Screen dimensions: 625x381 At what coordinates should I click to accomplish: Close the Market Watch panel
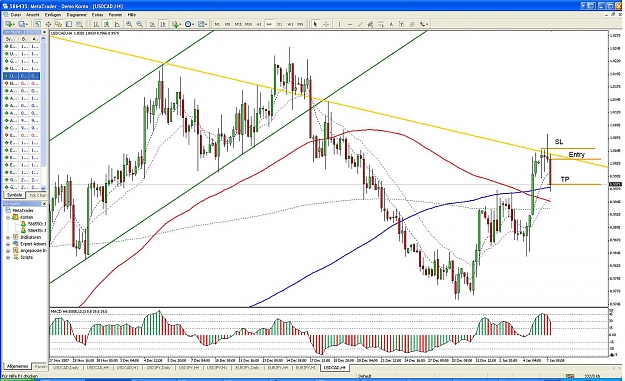coord(44,32)
